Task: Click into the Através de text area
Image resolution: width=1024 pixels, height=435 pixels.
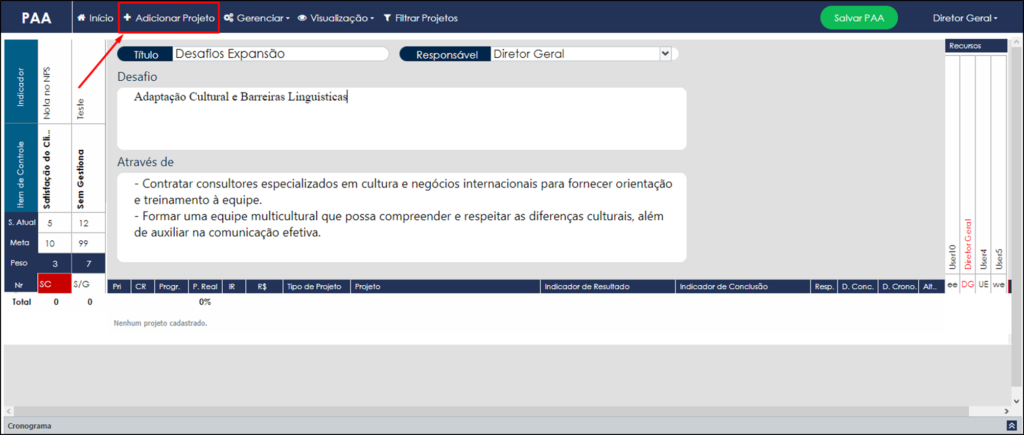Action: click(x=402, y=217)
